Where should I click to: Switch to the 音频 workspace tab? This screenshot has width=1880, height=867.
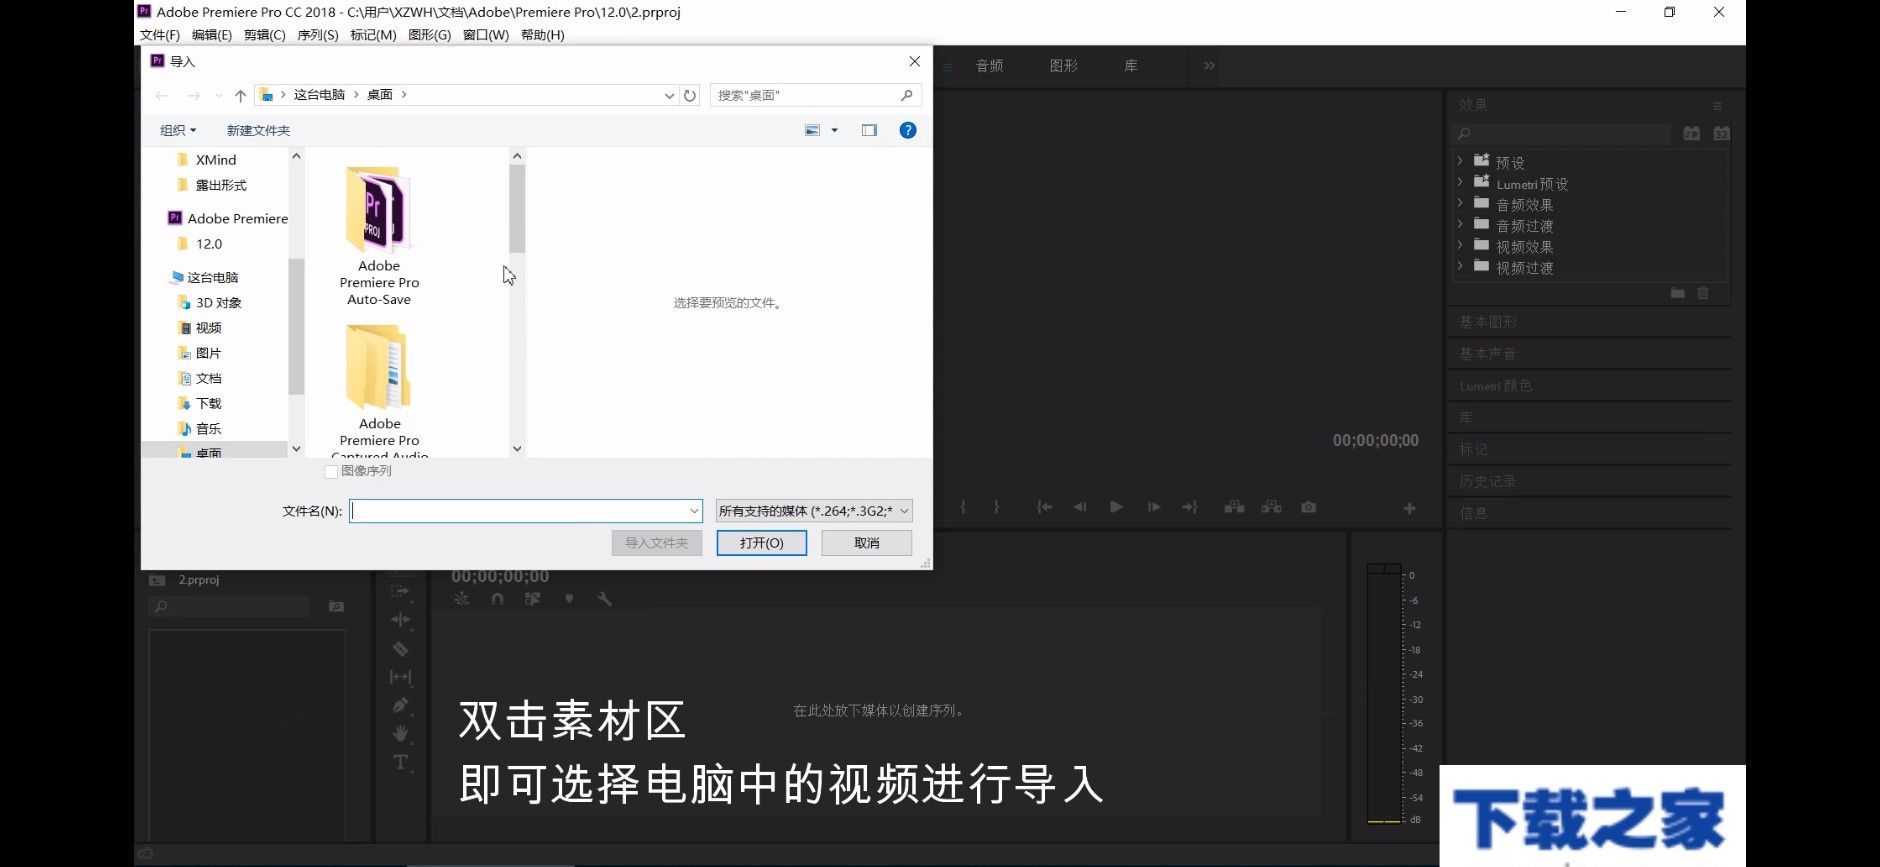tap(990, 66)
